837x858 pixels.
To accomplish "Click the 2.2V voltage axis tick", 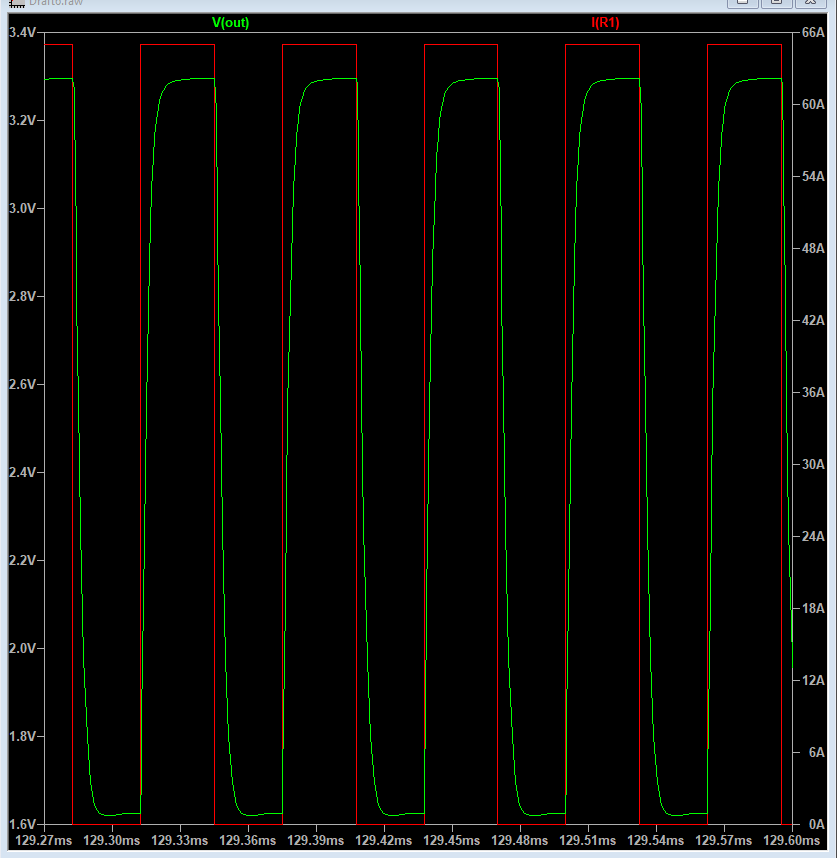I will 23,561.
